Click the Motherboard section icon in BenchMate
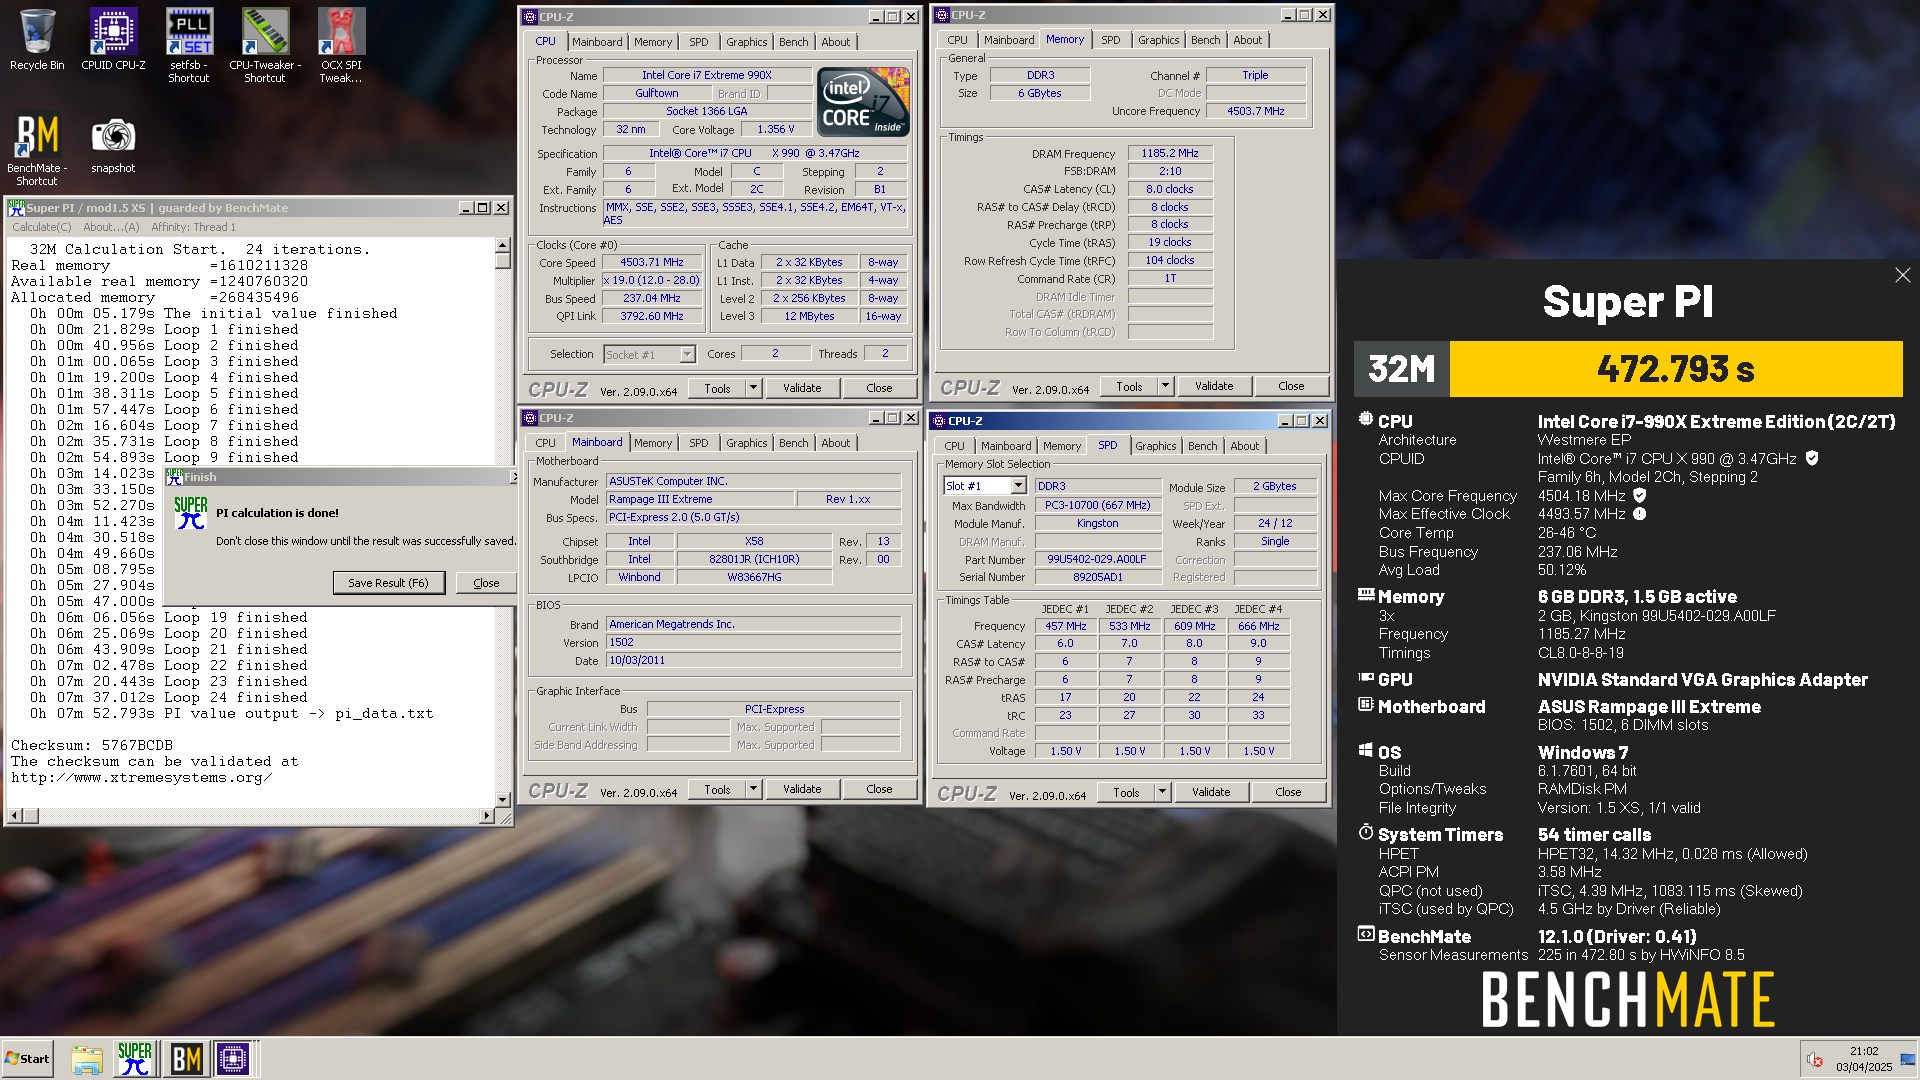This screenshot has width=1920, height=1080. coord(1365,705)
